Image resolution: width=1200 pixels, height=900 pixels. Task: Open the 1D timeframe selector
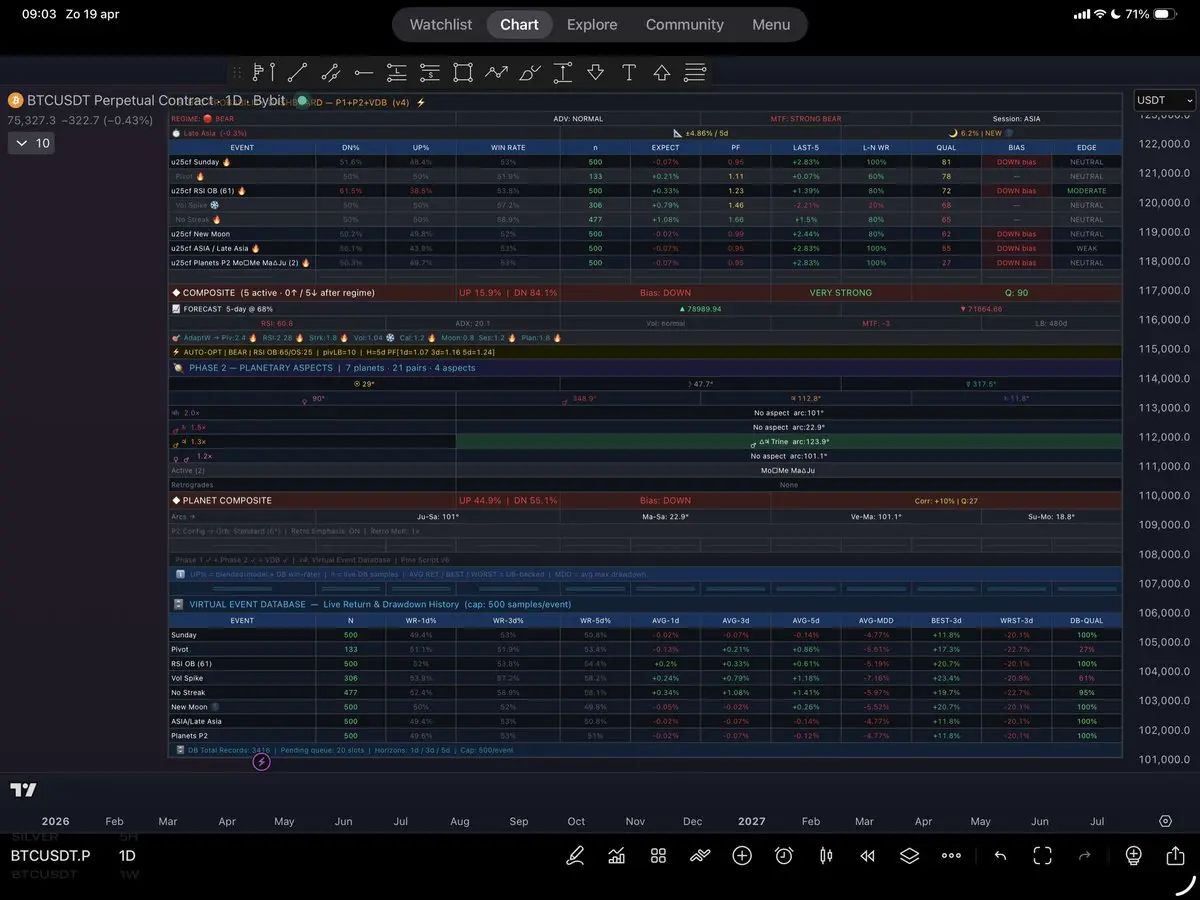[127, 856]
